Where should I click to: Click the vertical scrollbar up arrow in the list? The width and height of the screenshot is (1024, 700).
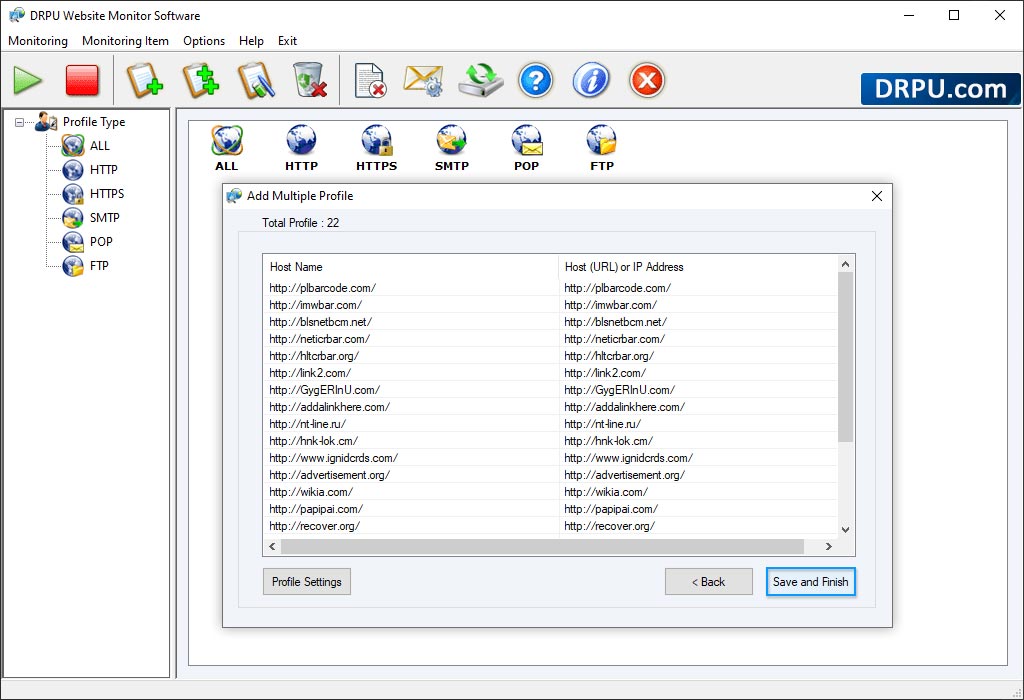point(846,264)
